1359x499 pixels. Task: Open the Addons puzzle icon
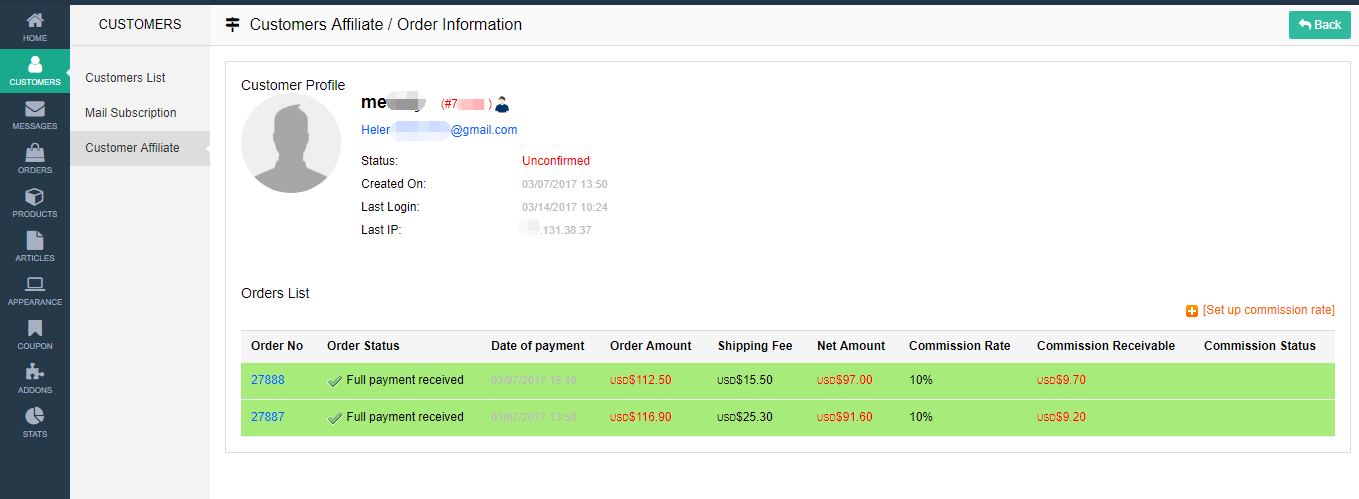coord(35,373)
